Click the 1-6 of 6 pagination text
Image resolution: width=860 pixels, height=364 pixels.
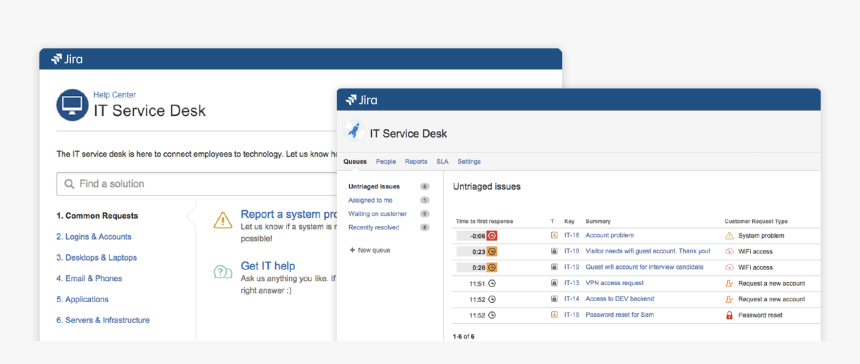click(x=463, y=336)
